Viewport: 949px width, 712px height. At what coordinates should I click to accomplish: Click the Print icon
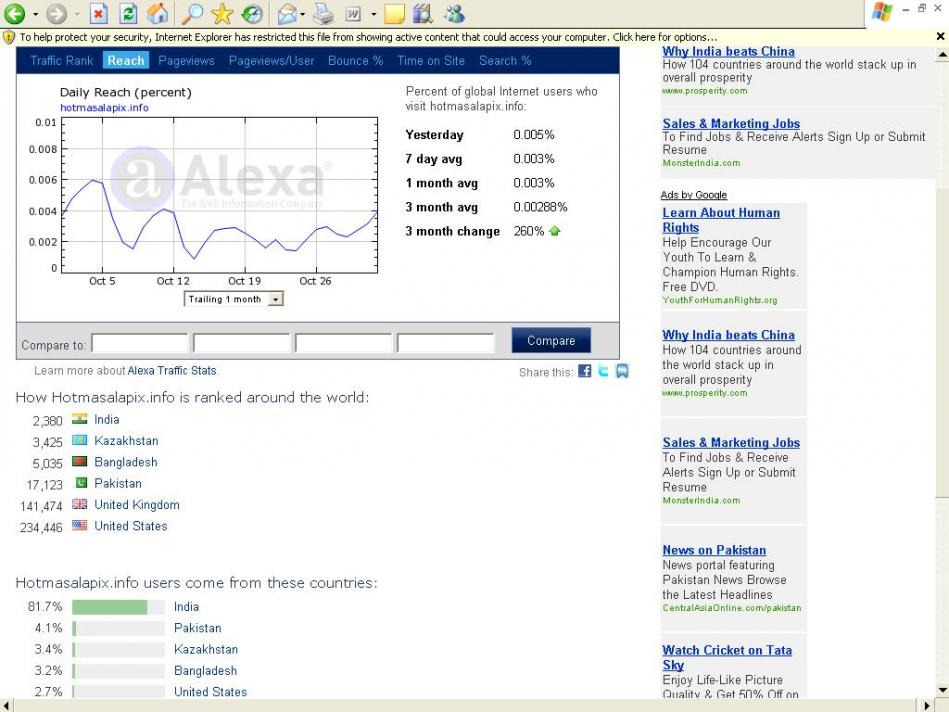point(323,13)
